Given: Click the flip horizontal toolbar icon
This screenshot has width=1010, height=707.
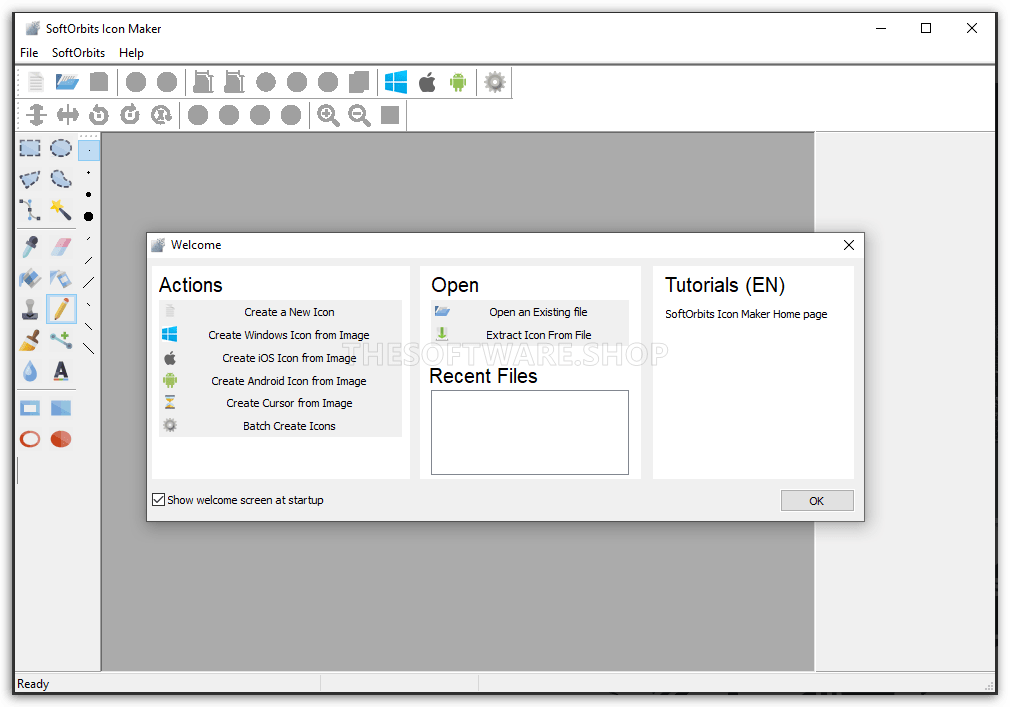Looking at the screenshot, I should (68, 115).
